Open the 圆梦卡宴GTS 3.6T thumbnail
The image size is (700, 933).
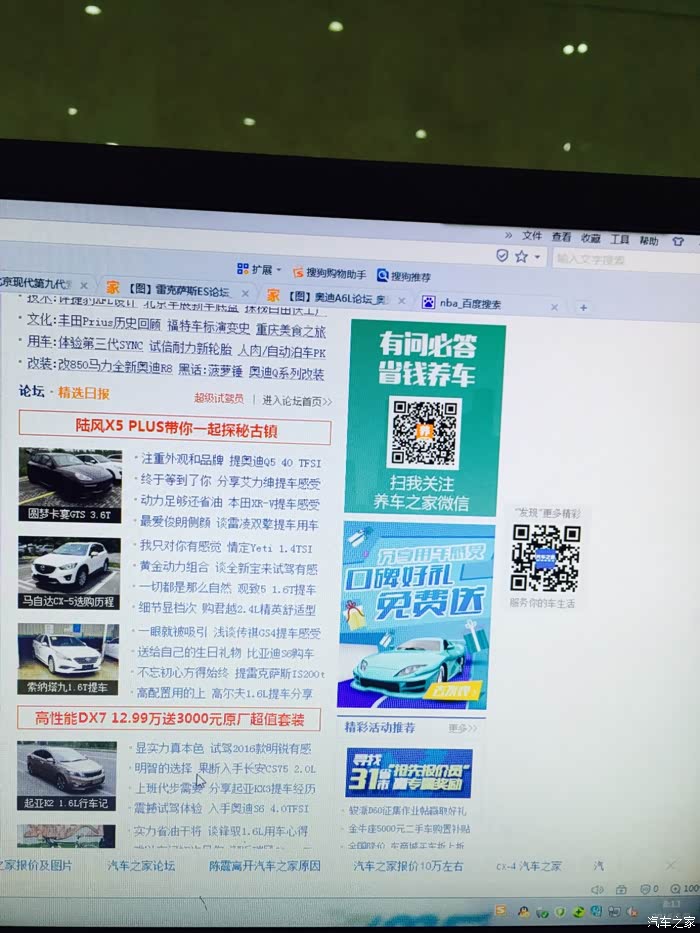pos(70,486)
